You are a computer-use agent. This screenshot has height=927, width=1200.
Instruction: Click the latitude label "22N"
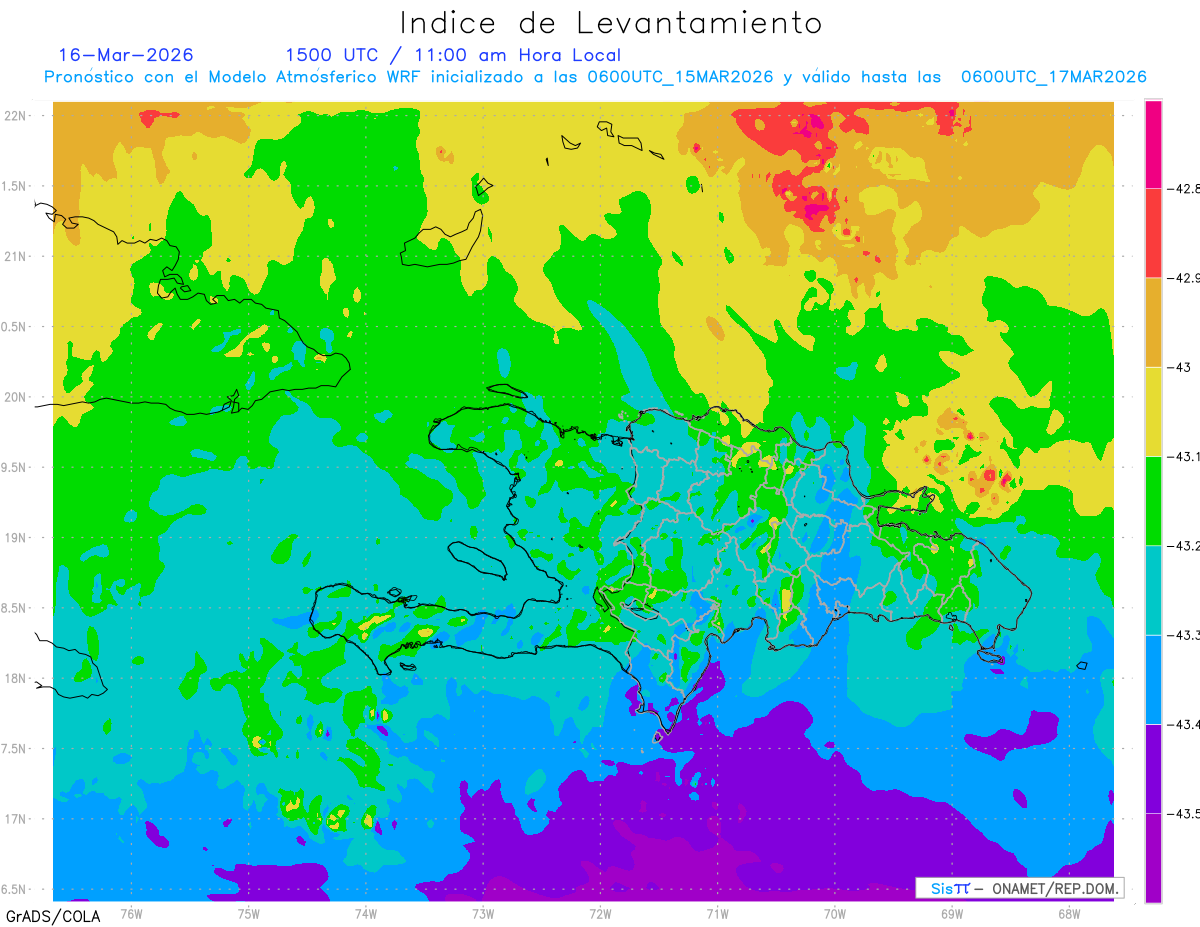click(x=15, y=115)
